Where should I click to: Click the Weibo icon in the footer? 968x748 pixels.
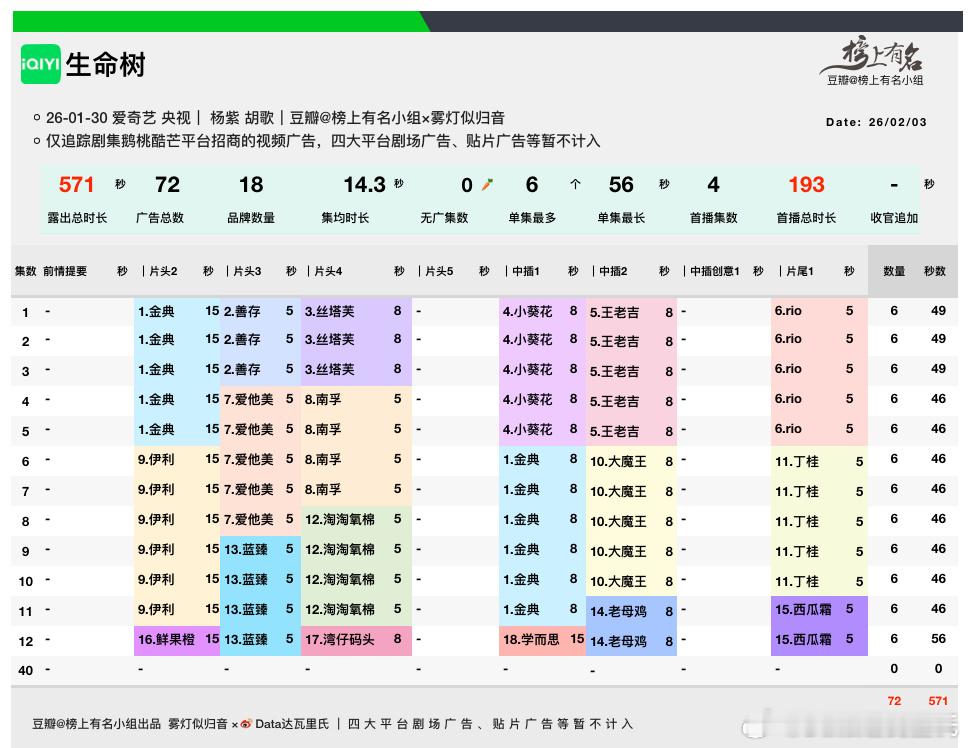[246, 724]
